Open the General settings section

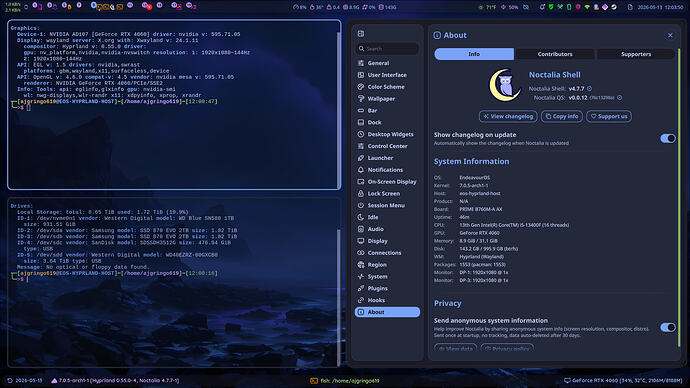(387, 63)
